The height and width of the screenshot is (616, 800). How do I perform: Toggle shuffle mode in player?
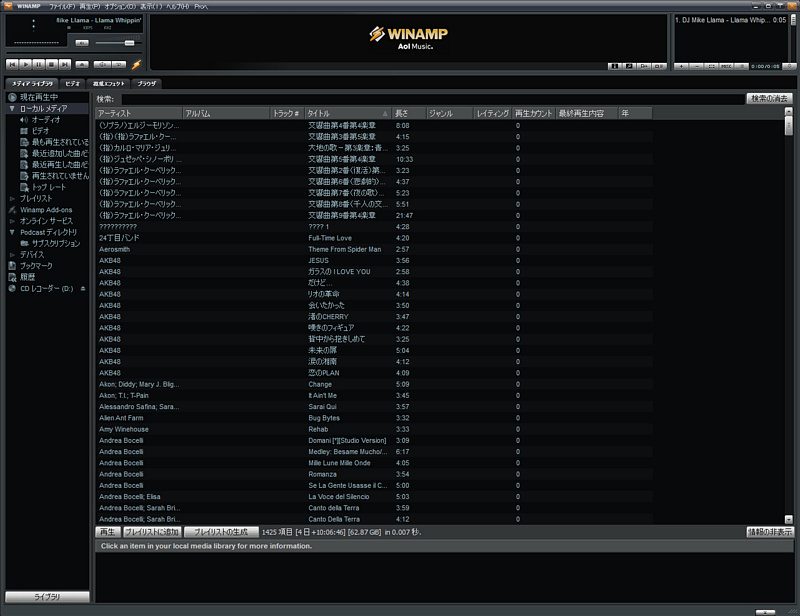point(102,65)
